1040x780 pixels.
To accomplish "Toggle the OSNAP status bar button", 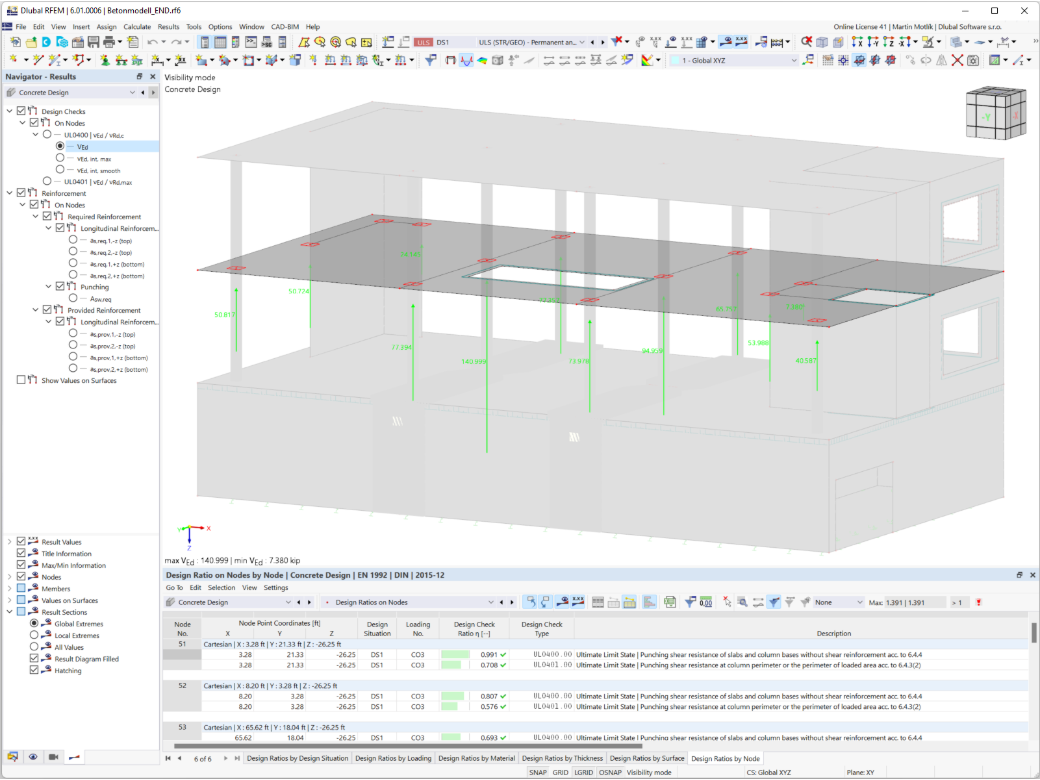I will (x=610, y=772).
